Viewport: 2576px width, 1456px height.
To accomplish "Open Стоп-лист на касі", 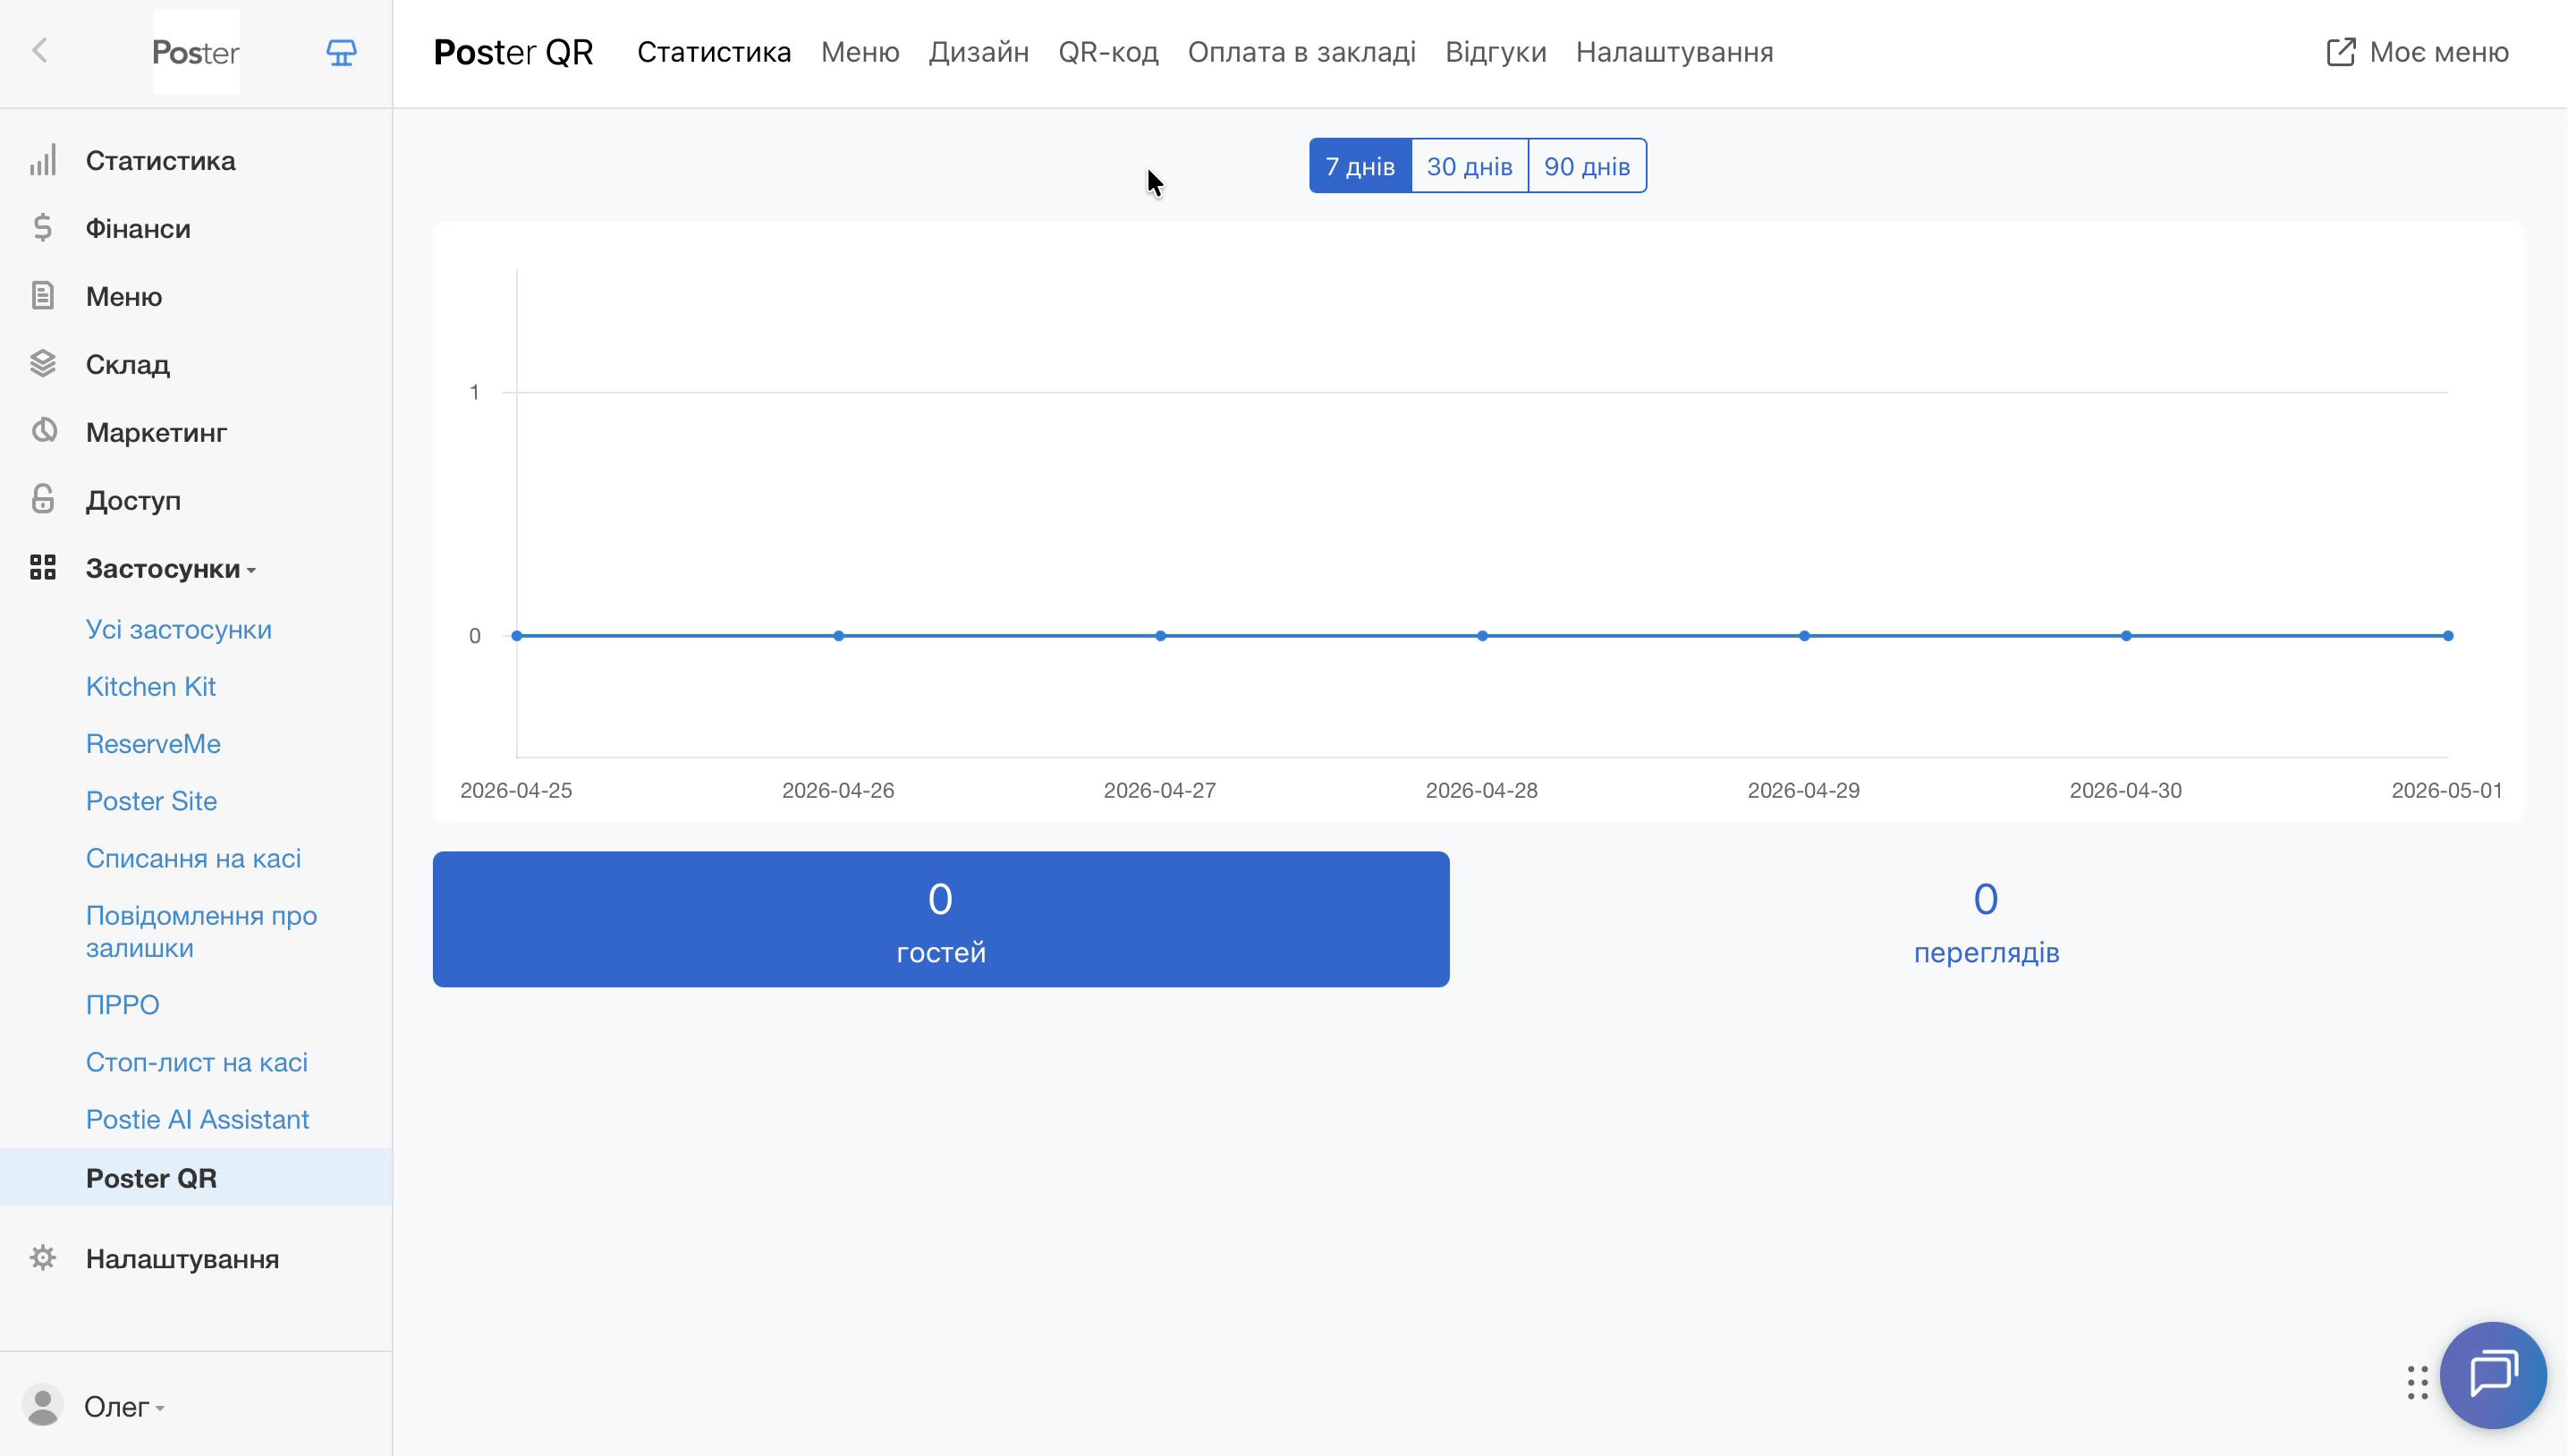I will tap(197, 1062).
